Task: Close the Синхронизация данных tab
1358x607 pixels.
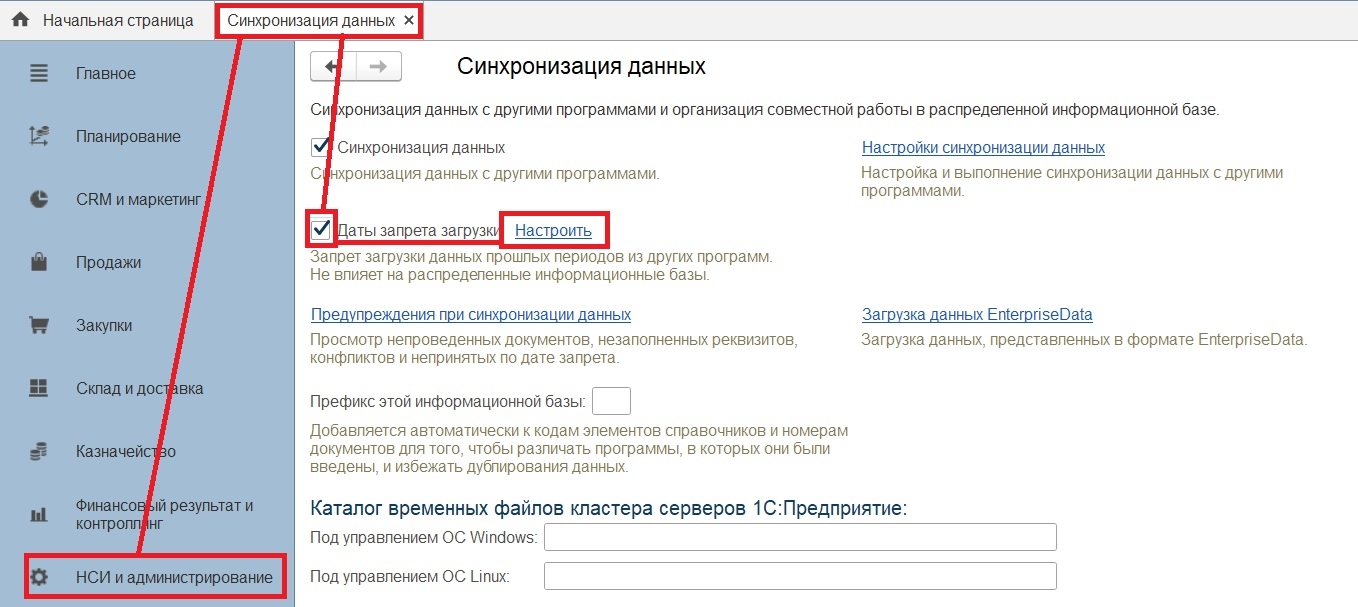Action: pyautogui.click(x=409, y=20)
